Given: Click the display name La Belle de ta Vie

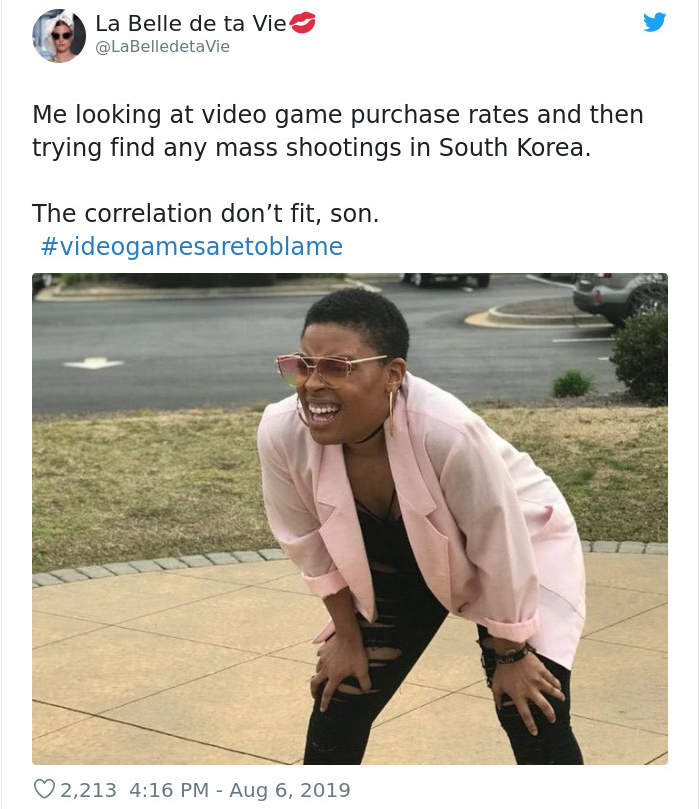Looking at the screenshot, I should [x=191, y=23].
